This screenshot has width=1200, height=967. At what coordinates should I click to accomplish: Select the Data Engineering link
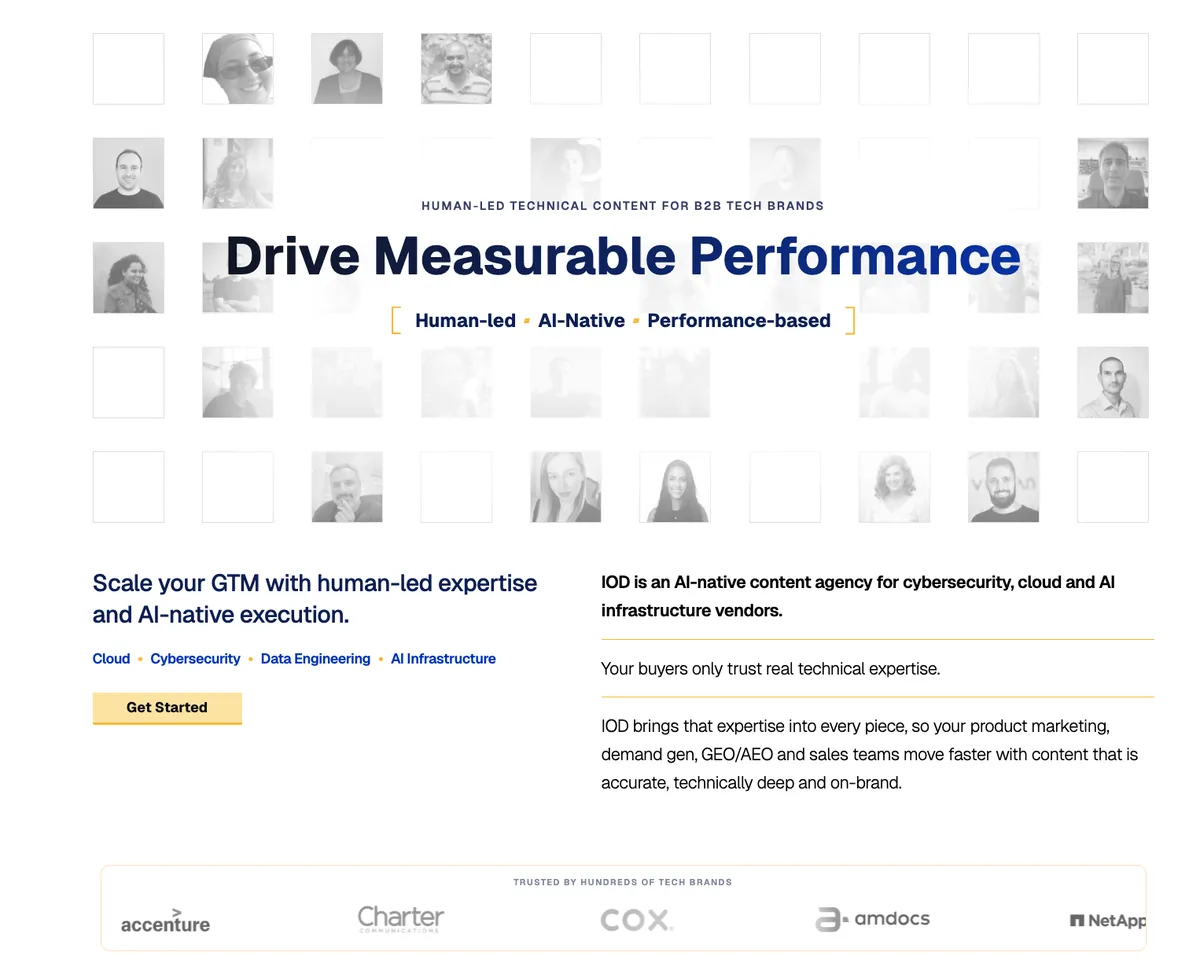click(315, 659)
